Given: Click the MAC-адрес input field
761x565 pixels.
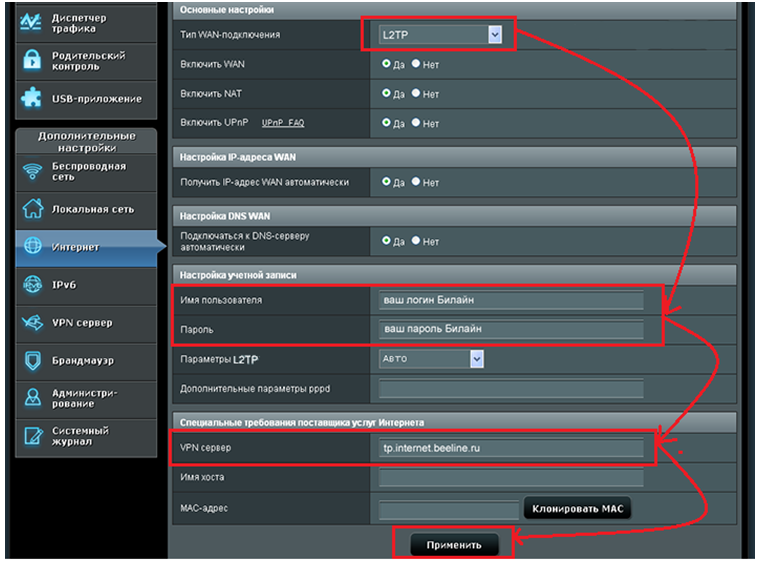Looking at the screenshot, I should tap(449, 510).
